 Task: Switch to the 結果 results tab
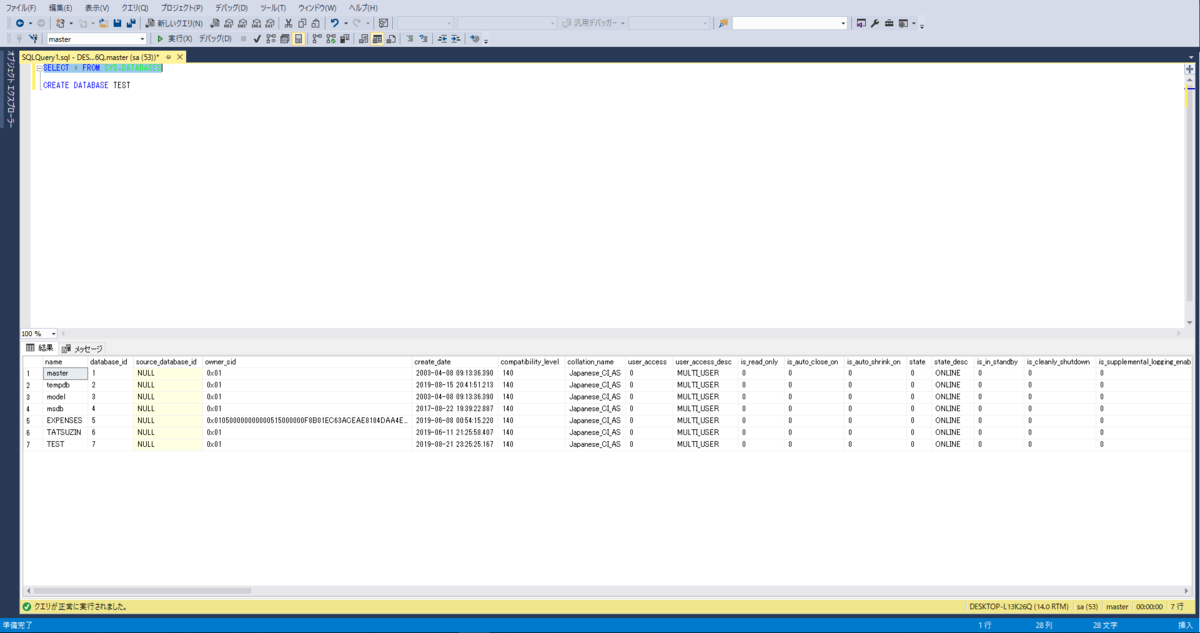pyautogui.click(x=40, y=348)
